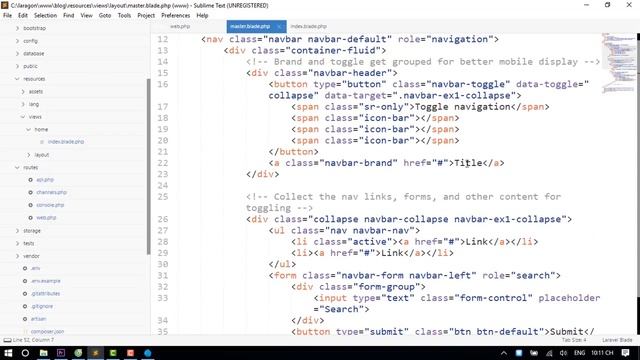This screenshot has height=360, width=640.
Task: Open network status in system tray
Action: click(549, 353)
